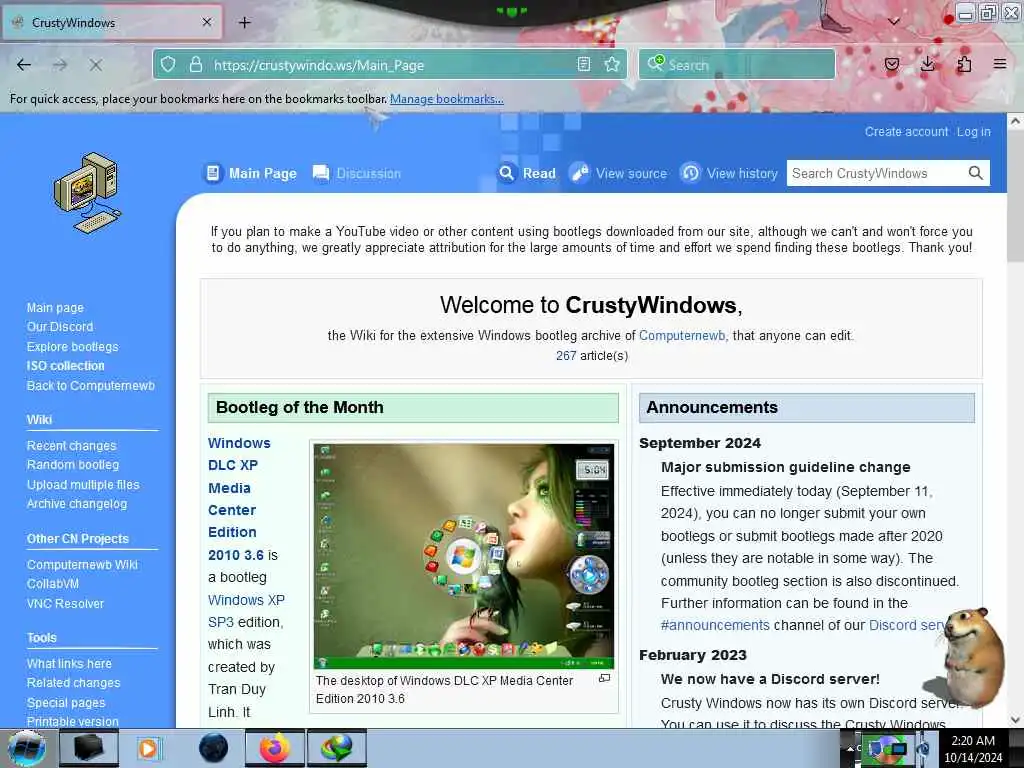Open the black box app in the taskbar
Image resolution: width=1024 pixels, height=768 pixels.
[89, 748]
